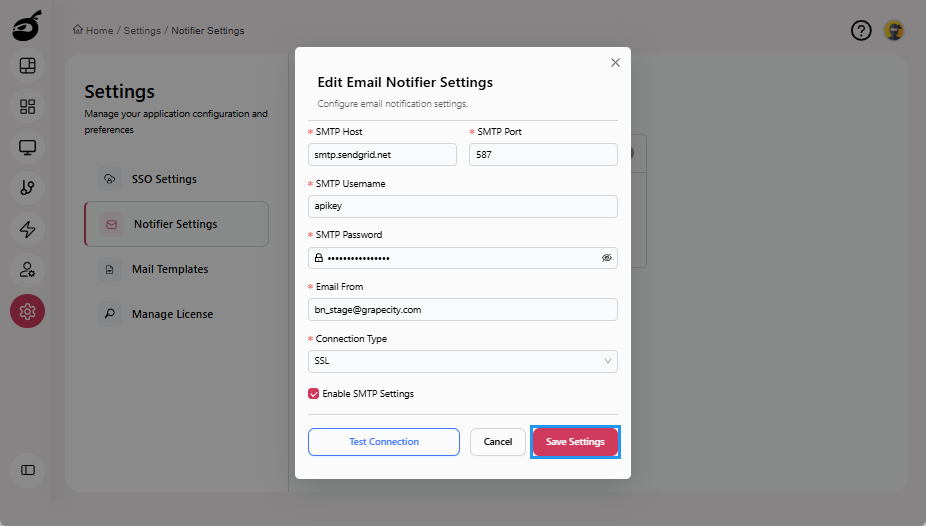Click the SMTP Port input field
926x526 pixels.
pos(543,155)
